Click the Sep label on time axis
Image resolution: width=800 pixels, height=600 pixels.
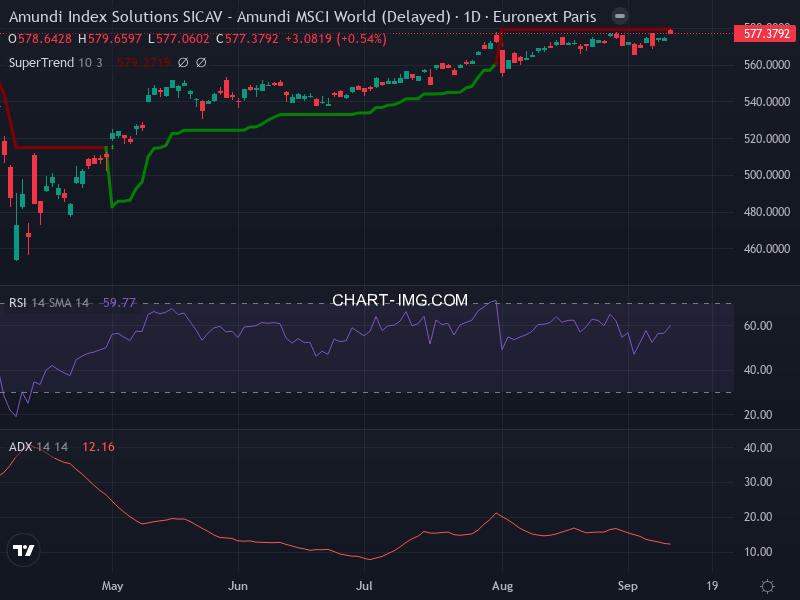tap(628, 586)
